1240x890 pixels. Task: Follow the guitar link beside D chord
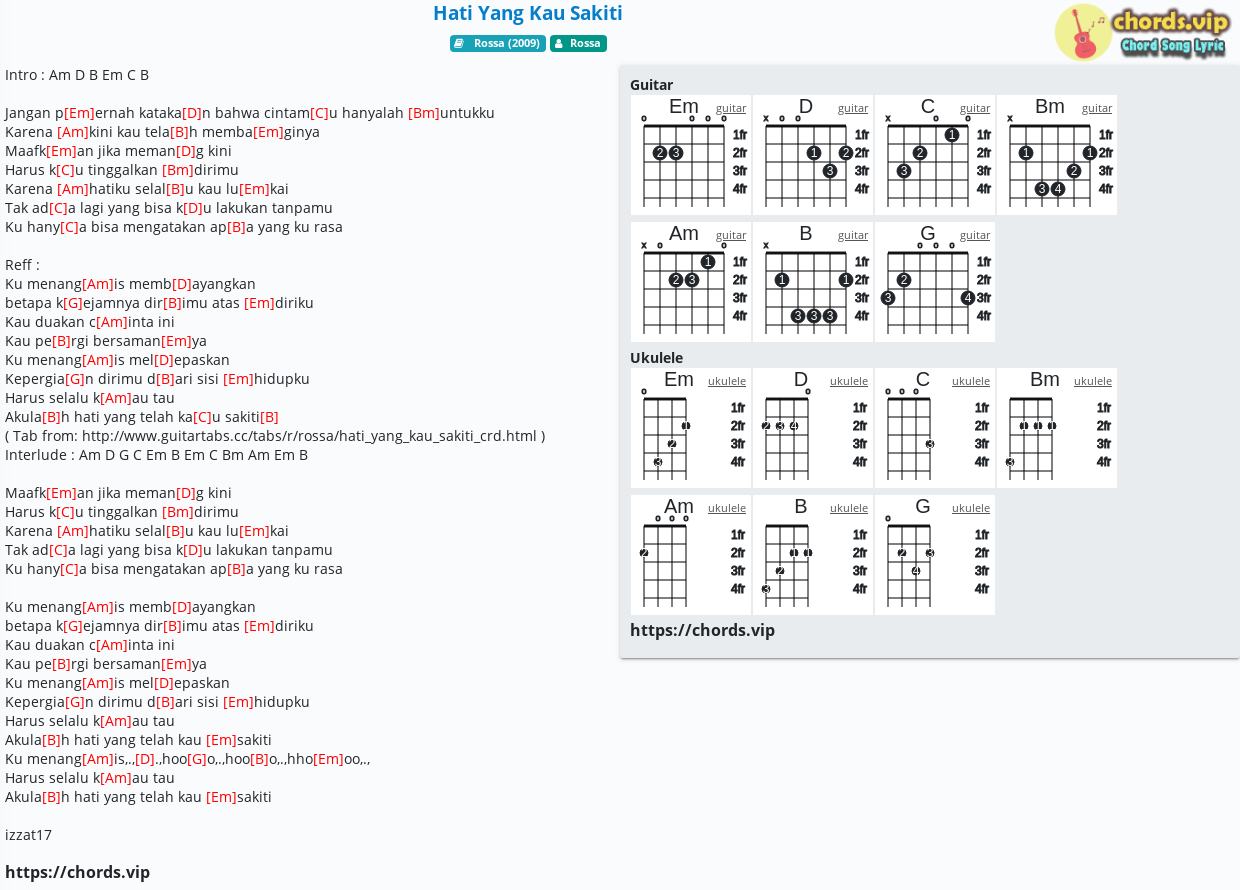point(853,108)
